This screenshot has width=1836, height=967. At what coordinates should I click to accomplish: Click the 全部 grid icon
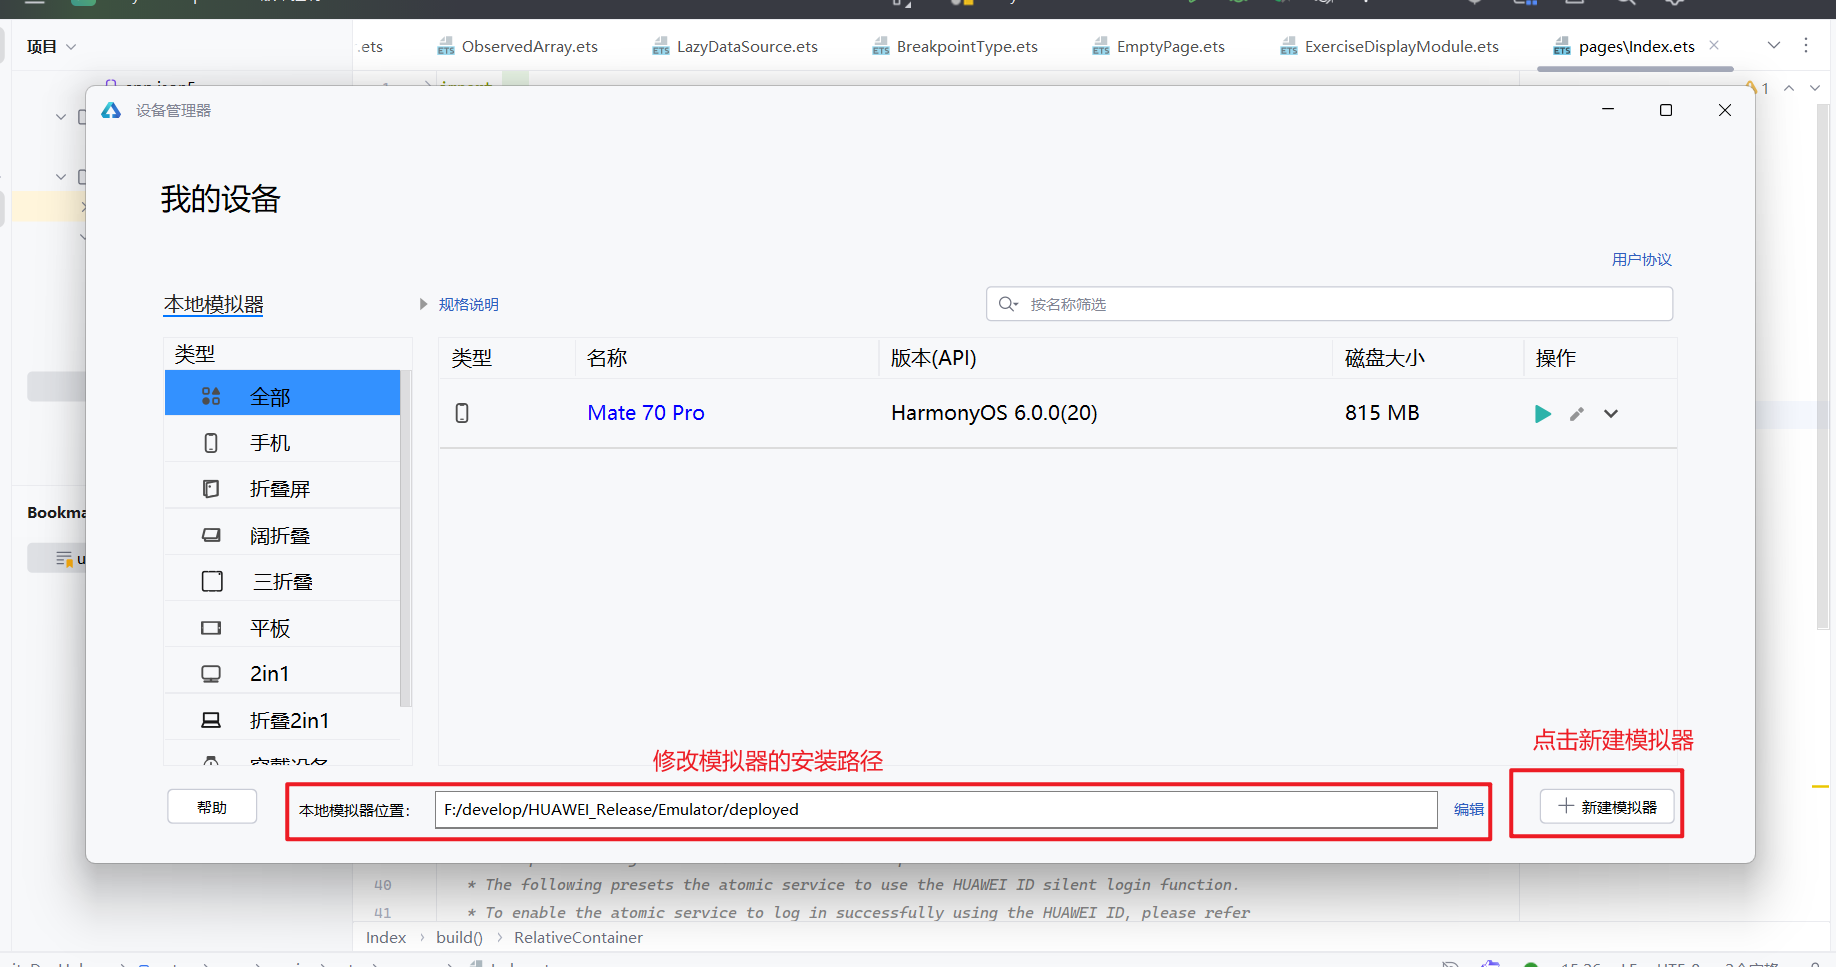pyautogui.click(x=211, y=397)
